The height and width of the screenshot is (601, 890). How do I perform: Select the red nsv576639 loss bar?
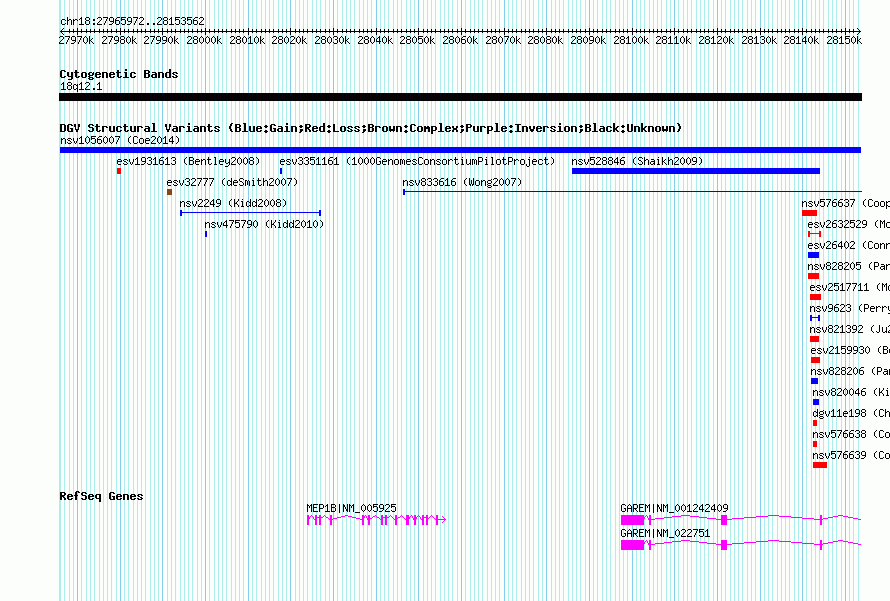[820, 465]
